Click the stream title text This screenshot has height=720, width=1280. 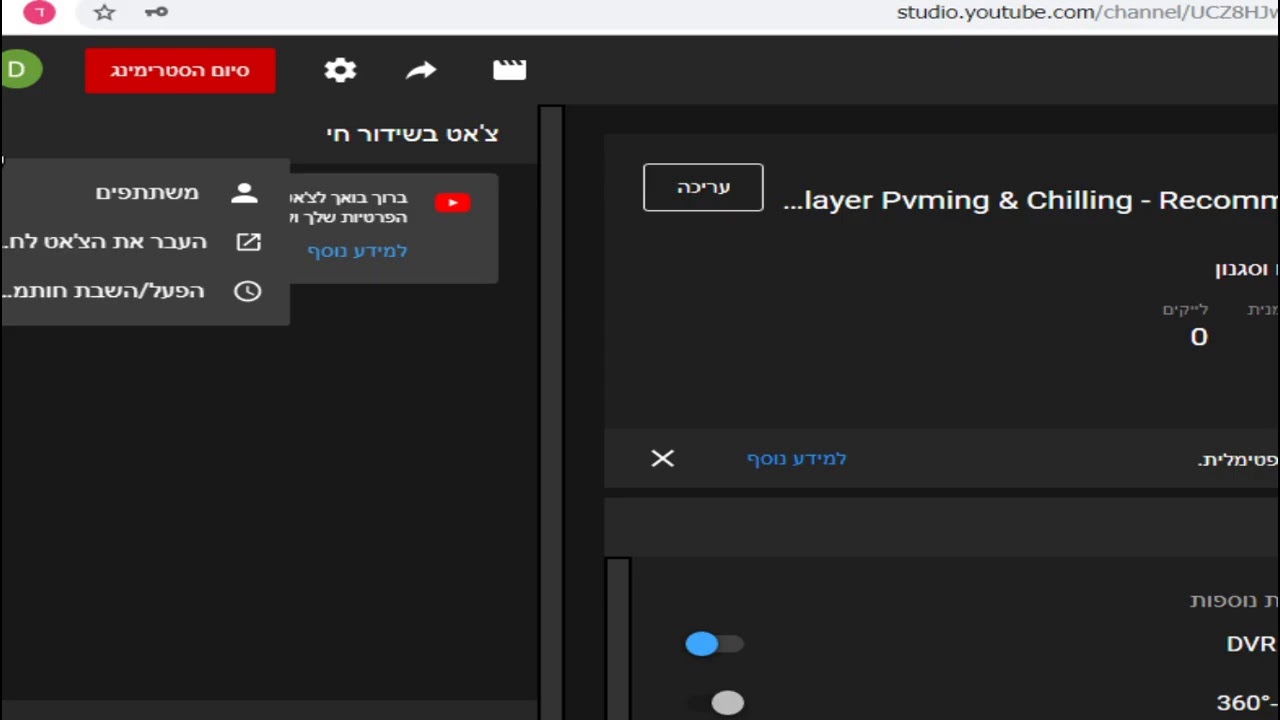pyautogui.click(x=1030, y=200)
